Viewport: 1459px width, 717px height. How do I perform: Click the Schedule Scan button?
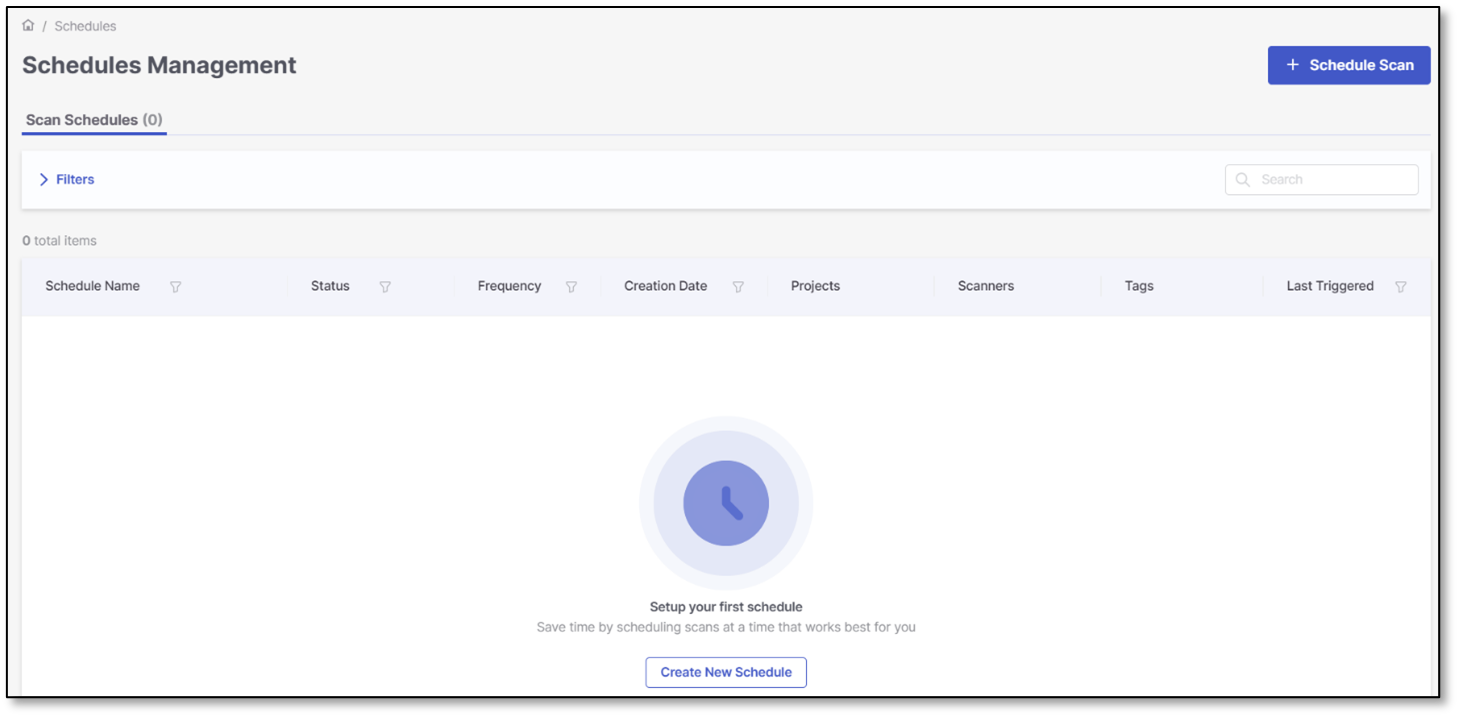(1348, 65)
